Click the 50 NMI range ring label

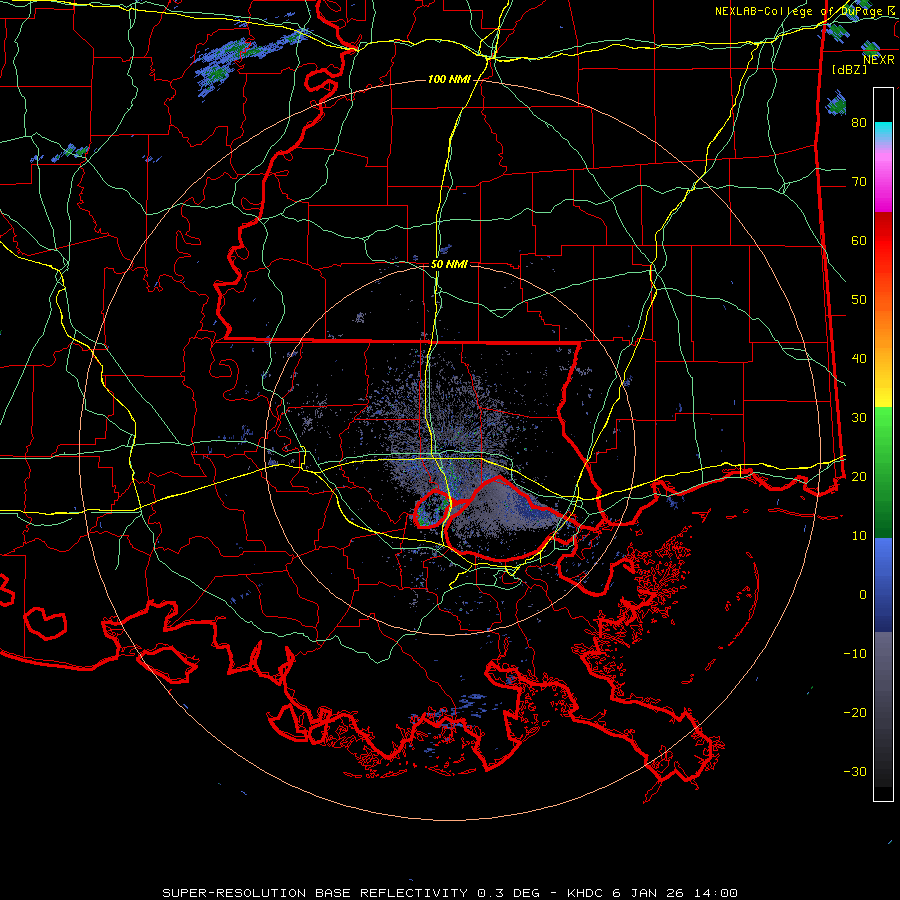tap(449, 265)
